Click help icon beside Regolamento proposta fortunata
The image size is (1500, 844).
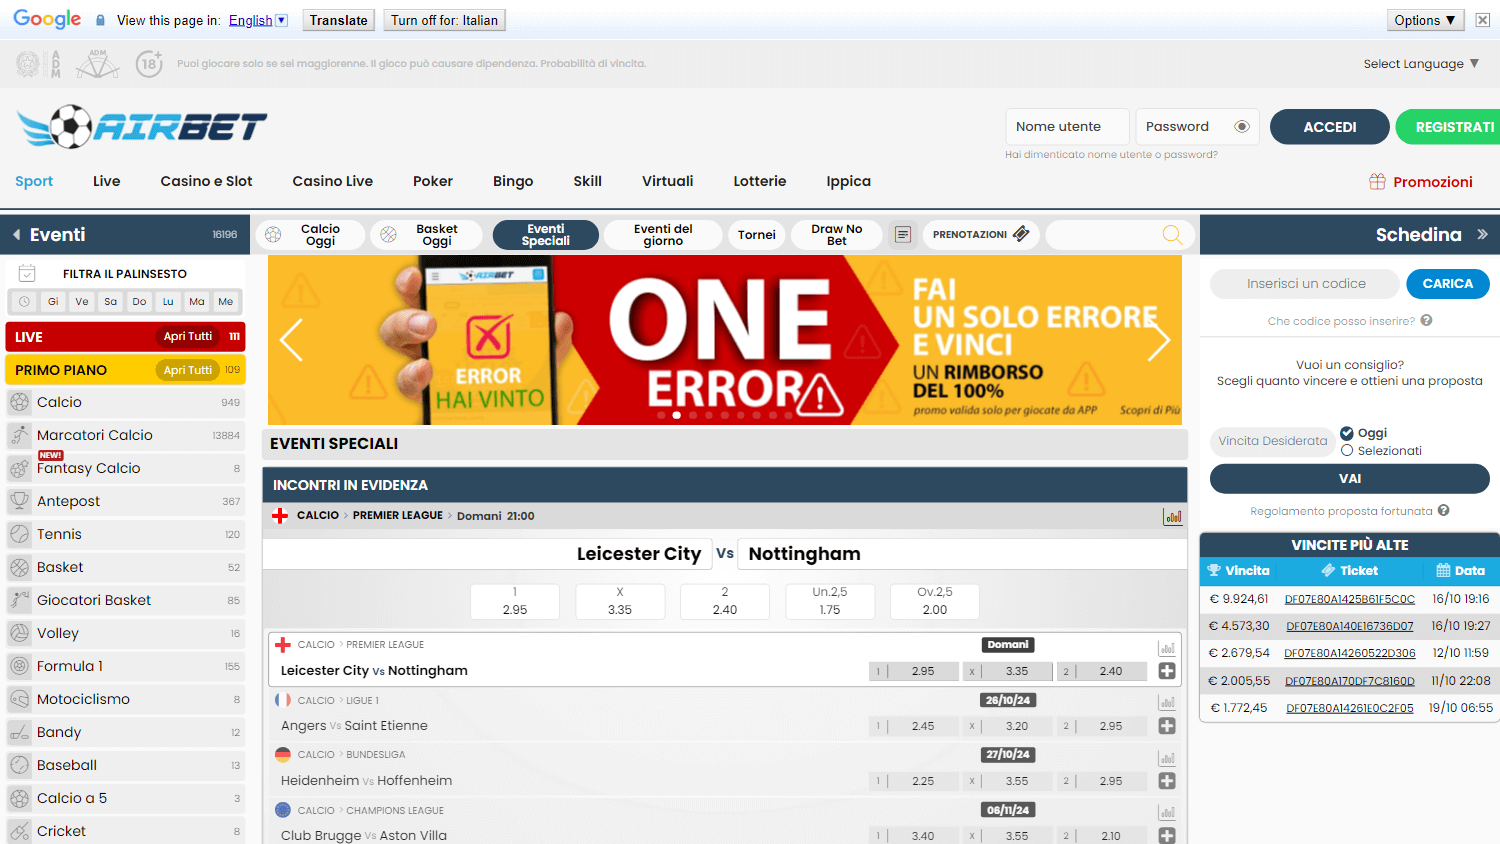coord(1443,511)
